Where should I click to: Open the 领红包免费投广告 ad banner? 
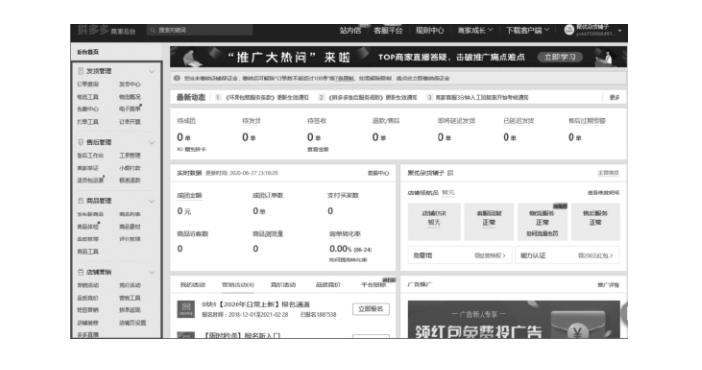pos(514,319)
